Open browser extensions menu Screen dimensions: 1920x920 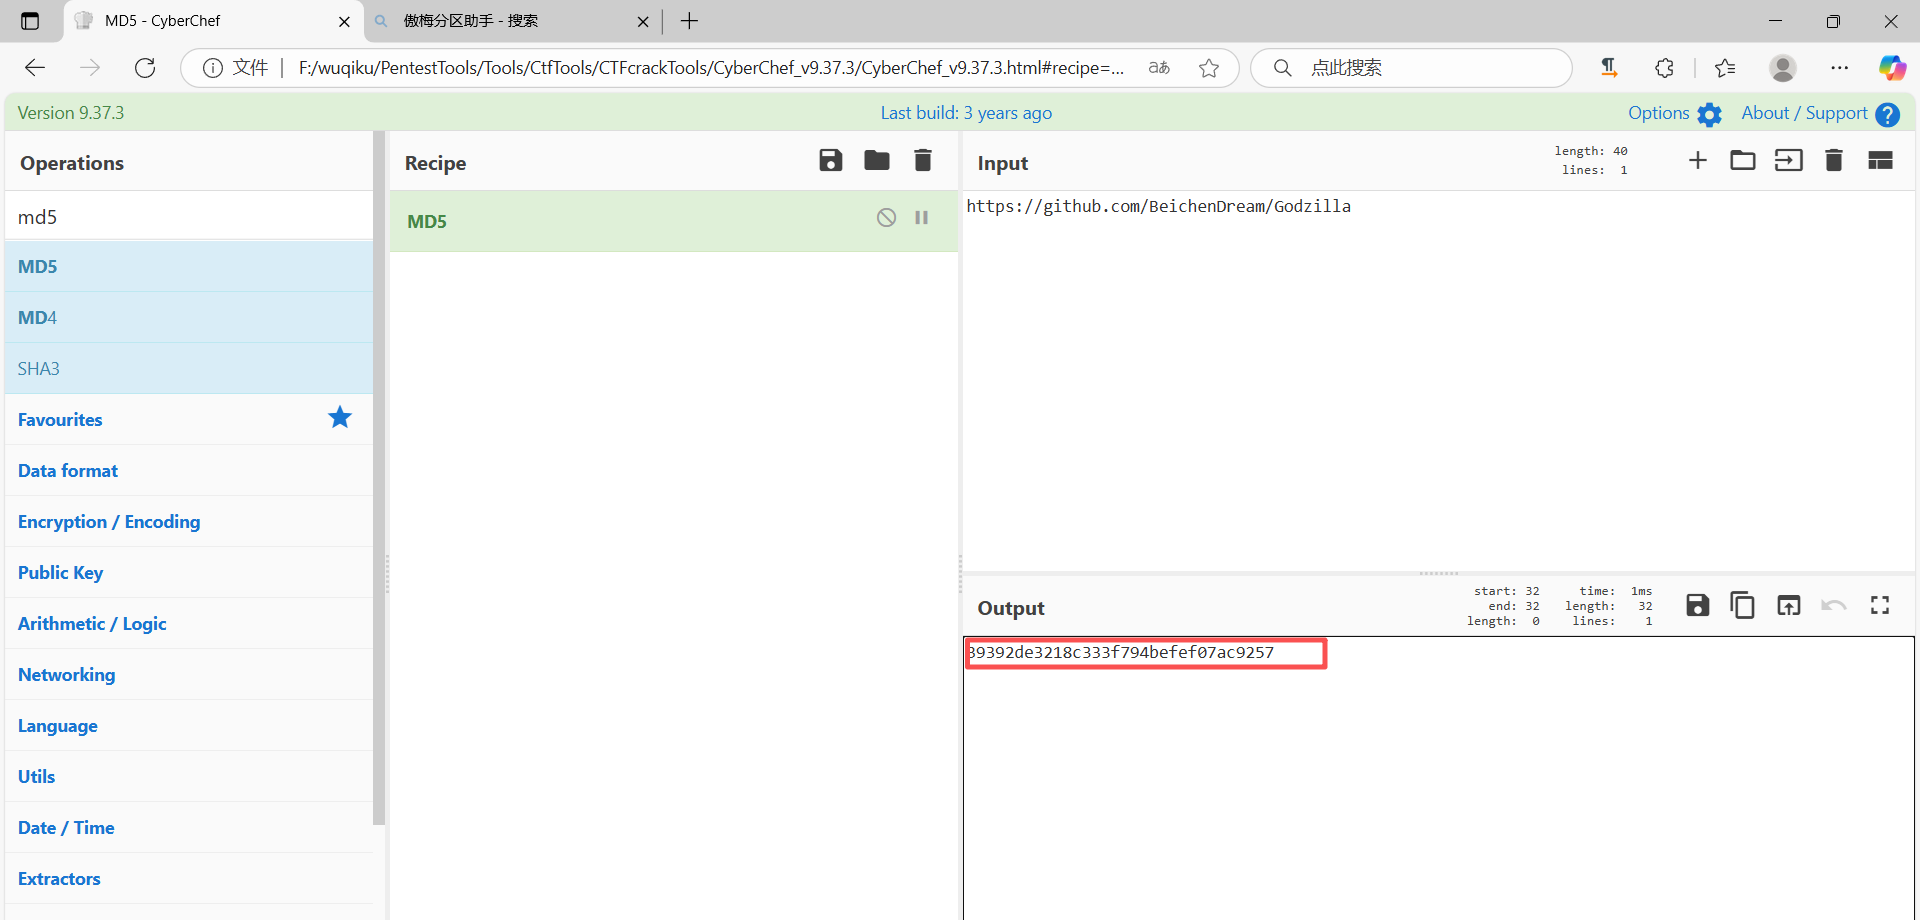(x=1664, y=68)
